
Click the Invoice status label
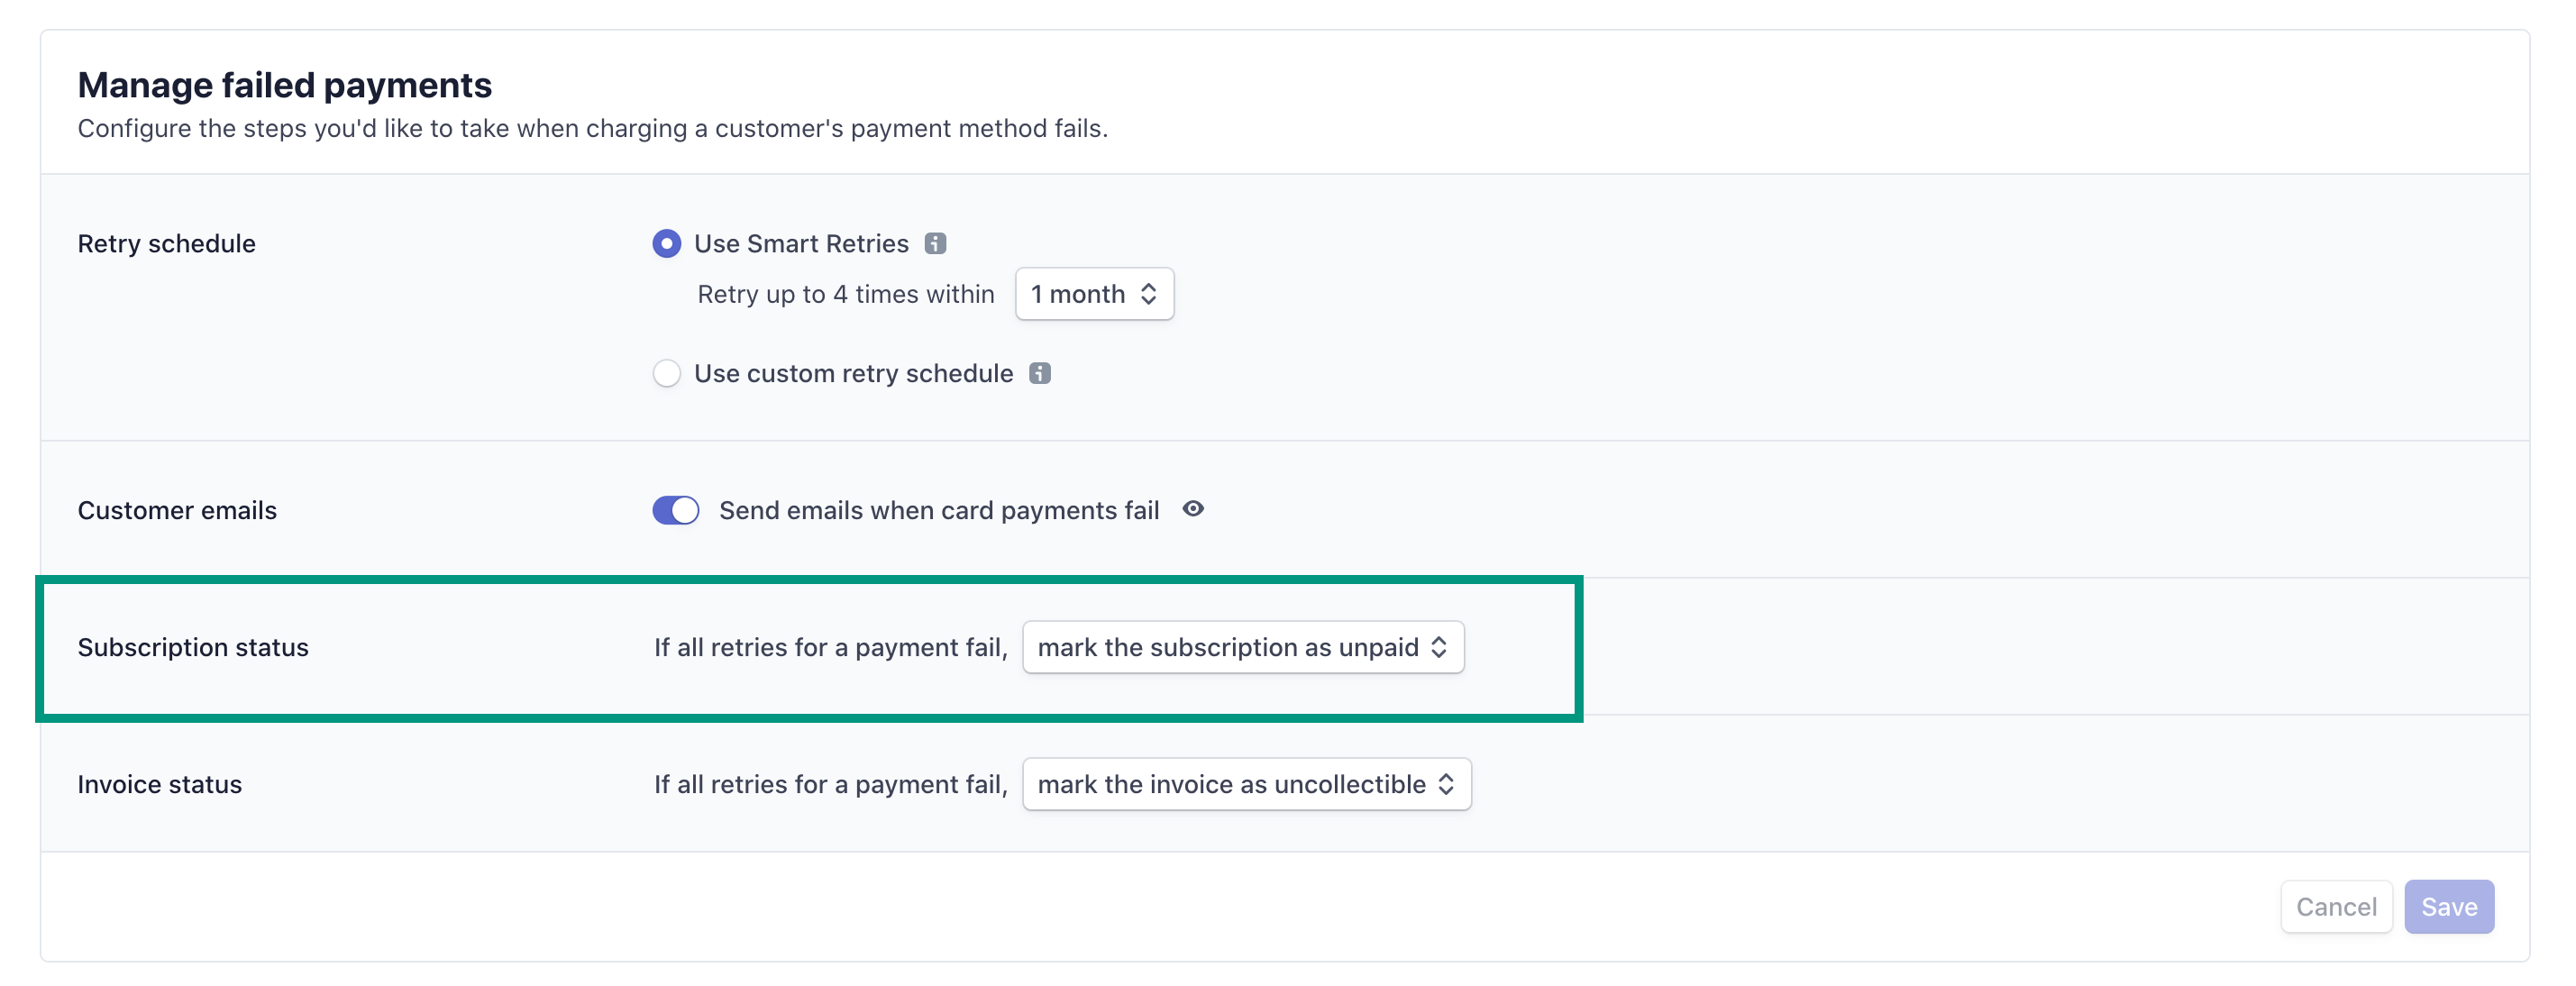160,784
